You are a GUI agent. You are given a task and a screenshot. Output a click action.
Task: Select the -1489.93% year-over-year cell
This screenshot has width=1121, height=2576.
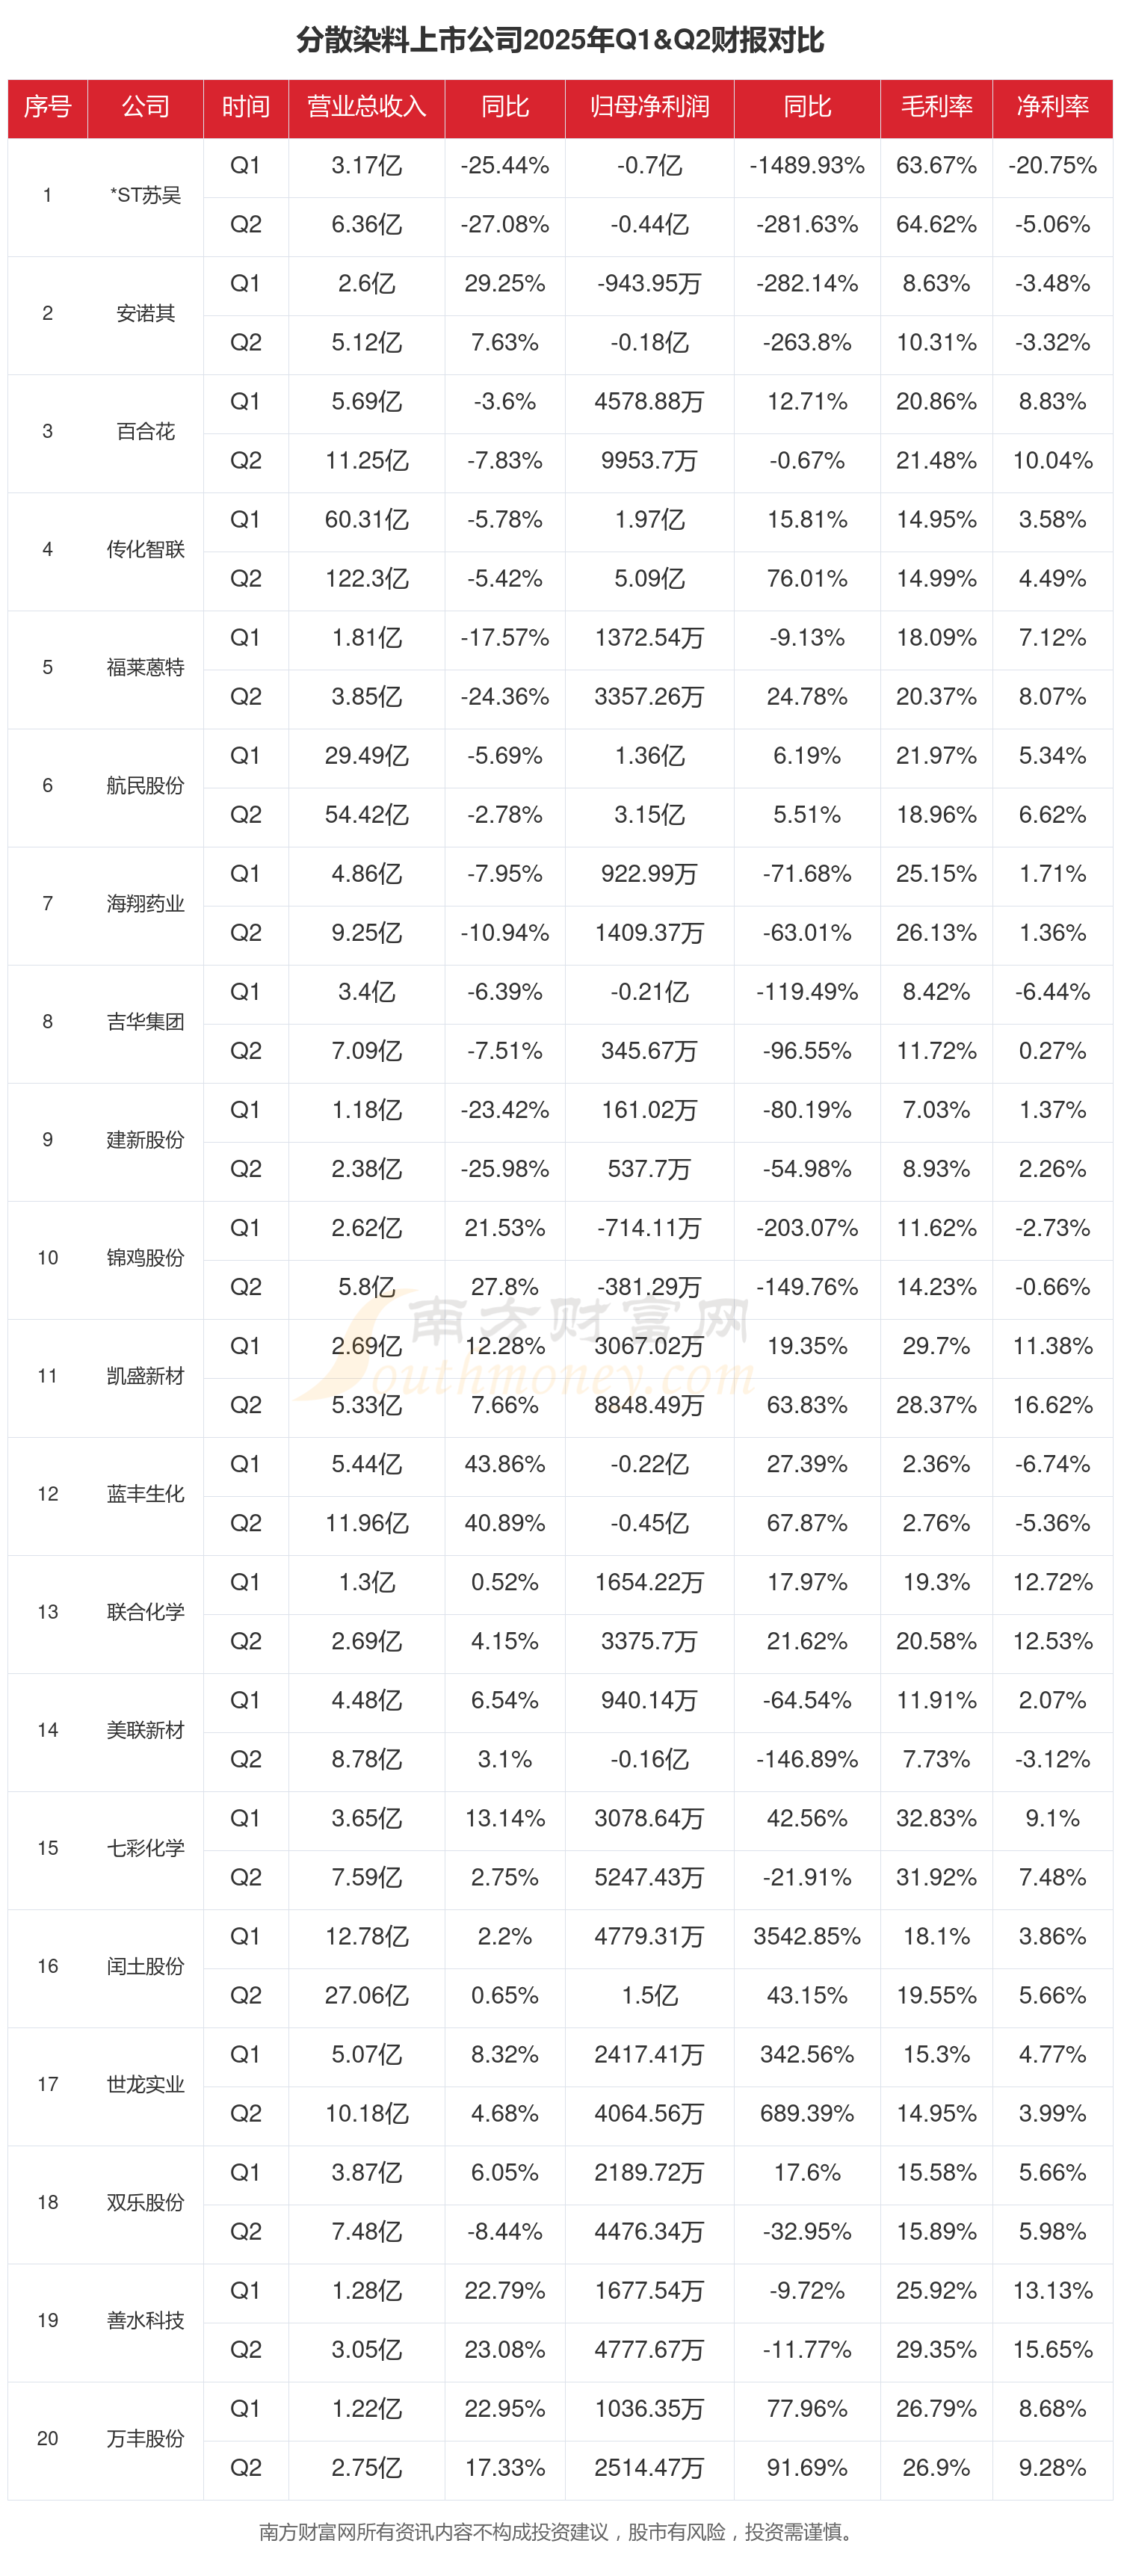click(806, 165)
